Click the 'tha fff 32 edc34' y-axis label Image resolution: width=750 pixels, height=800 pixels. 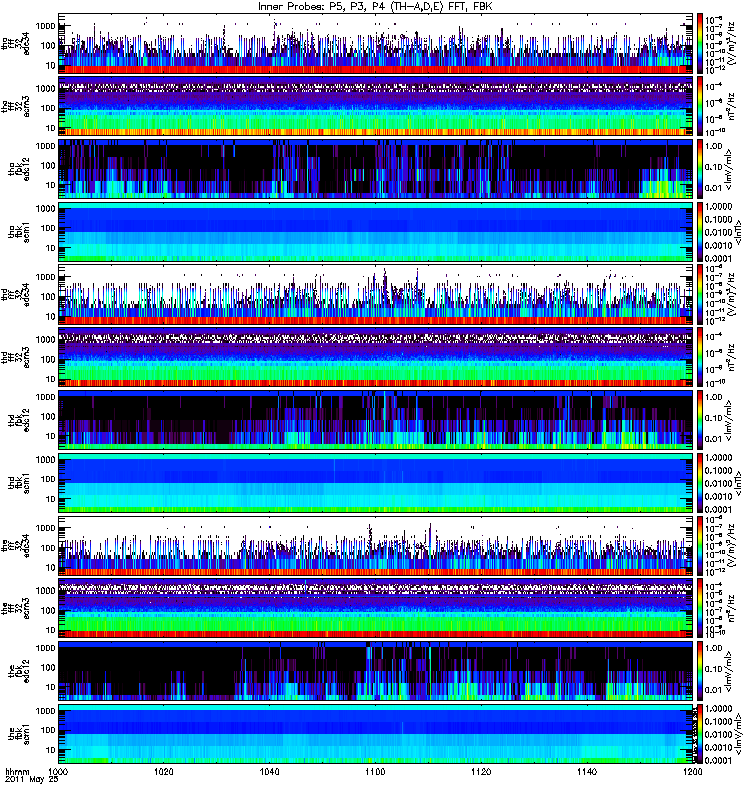point(15,43)
